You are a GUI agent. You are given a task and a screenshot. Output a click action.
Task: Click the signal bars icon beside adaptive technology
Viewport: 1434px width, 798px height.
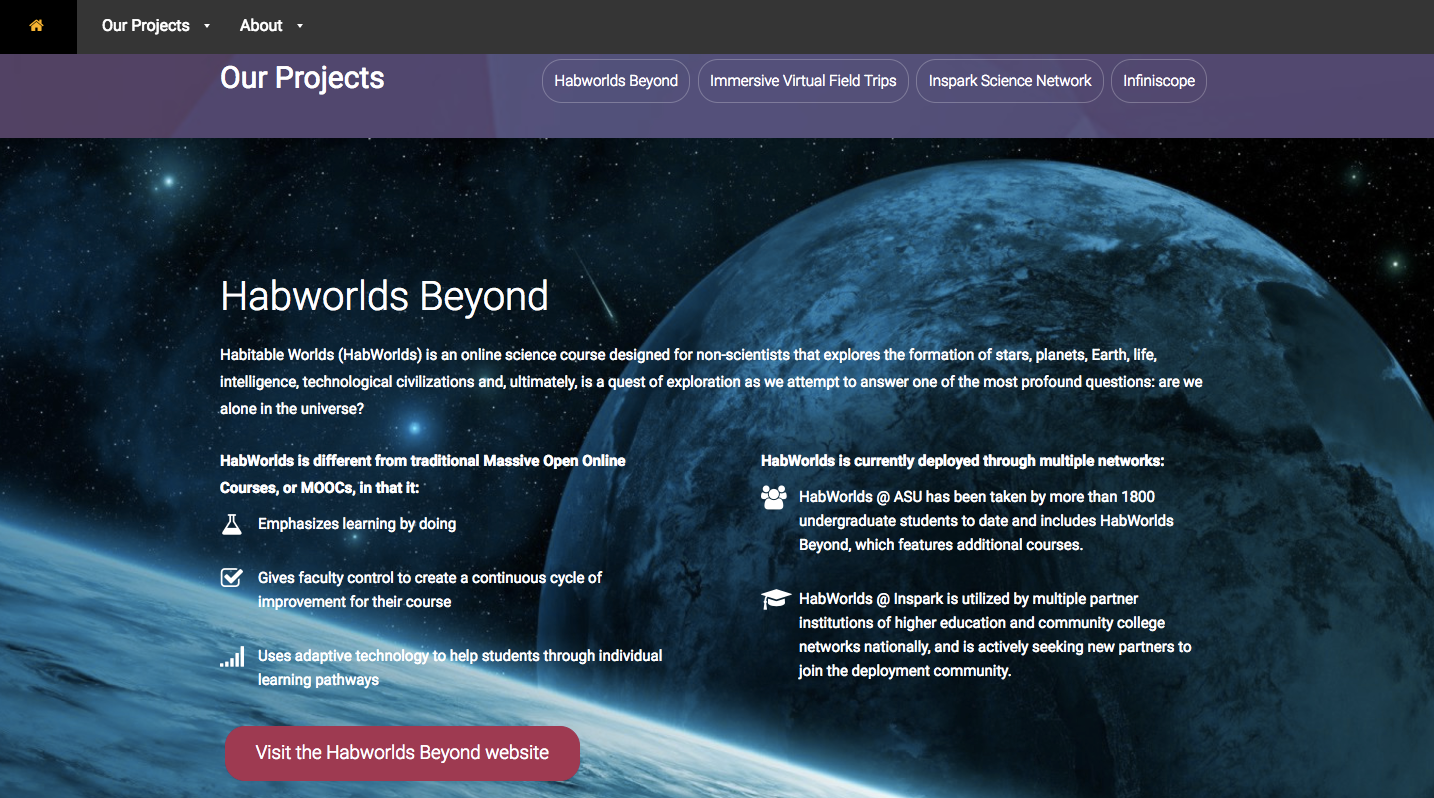[232, 657]
